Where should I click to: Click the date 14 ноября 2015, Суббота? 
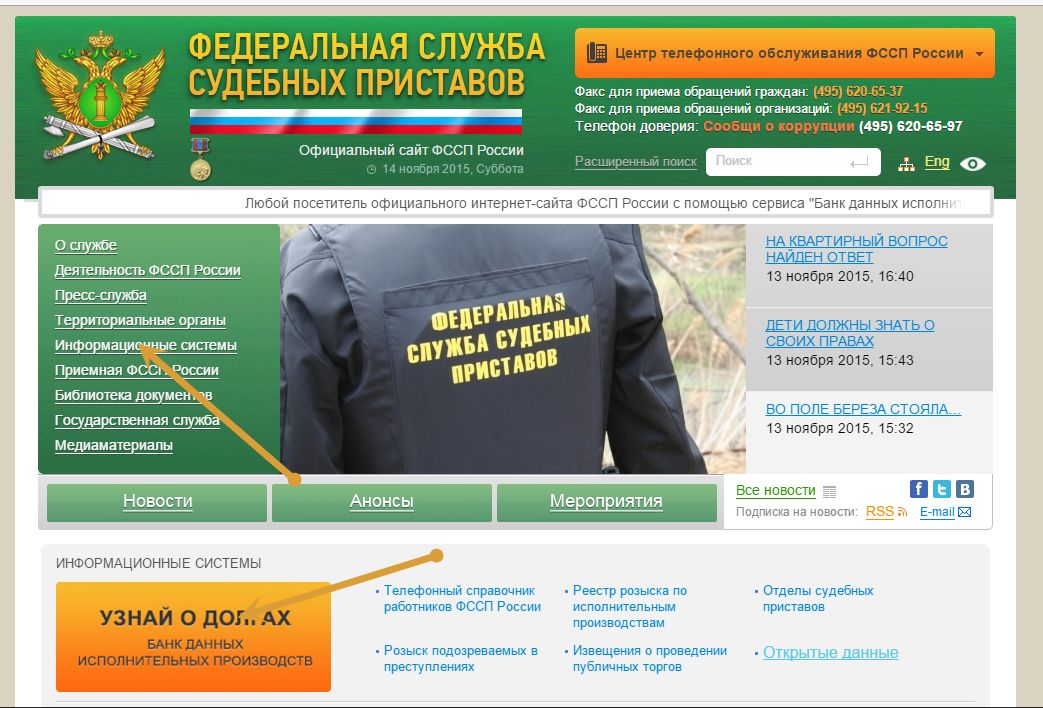pyautogui.click(x=452, y=169)
